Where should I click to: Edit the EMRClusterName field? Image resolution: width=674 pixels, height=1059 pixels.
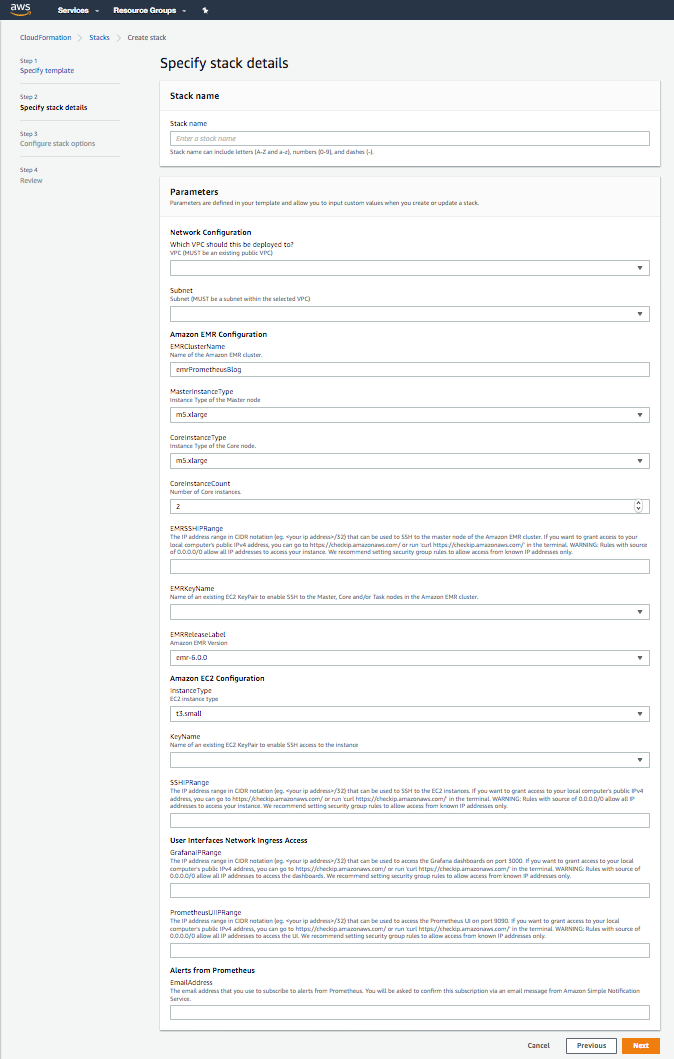[409, 369]
